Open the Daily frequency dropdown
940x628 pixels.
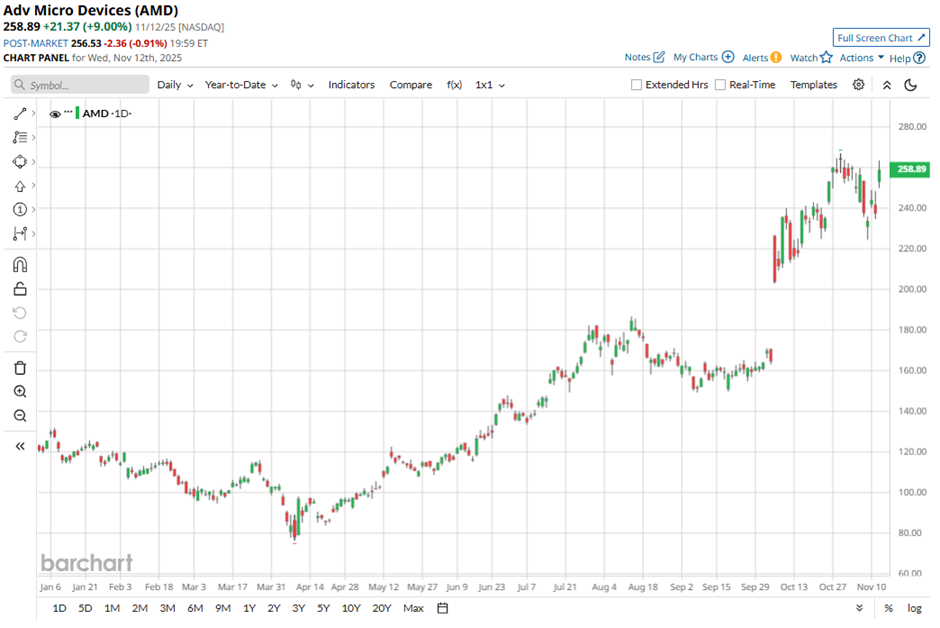click(175, 85)
